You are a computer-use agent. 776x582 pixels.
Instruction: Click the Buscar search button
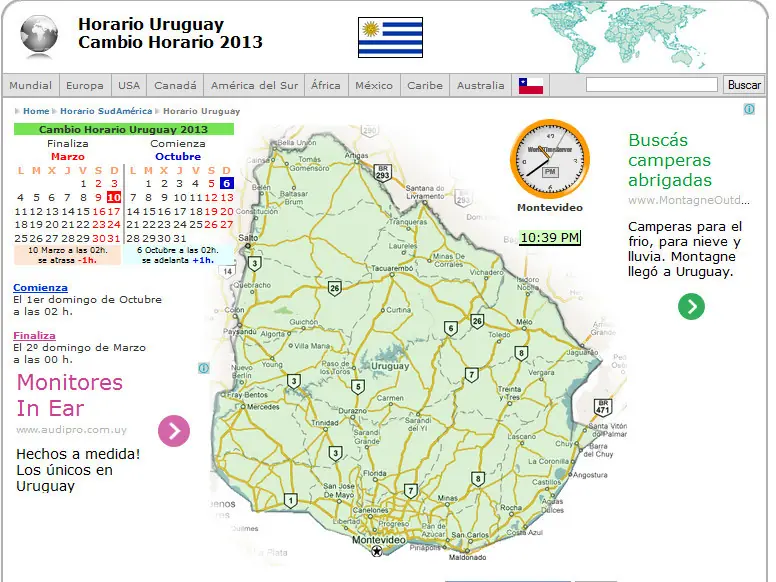coord(743,85)
